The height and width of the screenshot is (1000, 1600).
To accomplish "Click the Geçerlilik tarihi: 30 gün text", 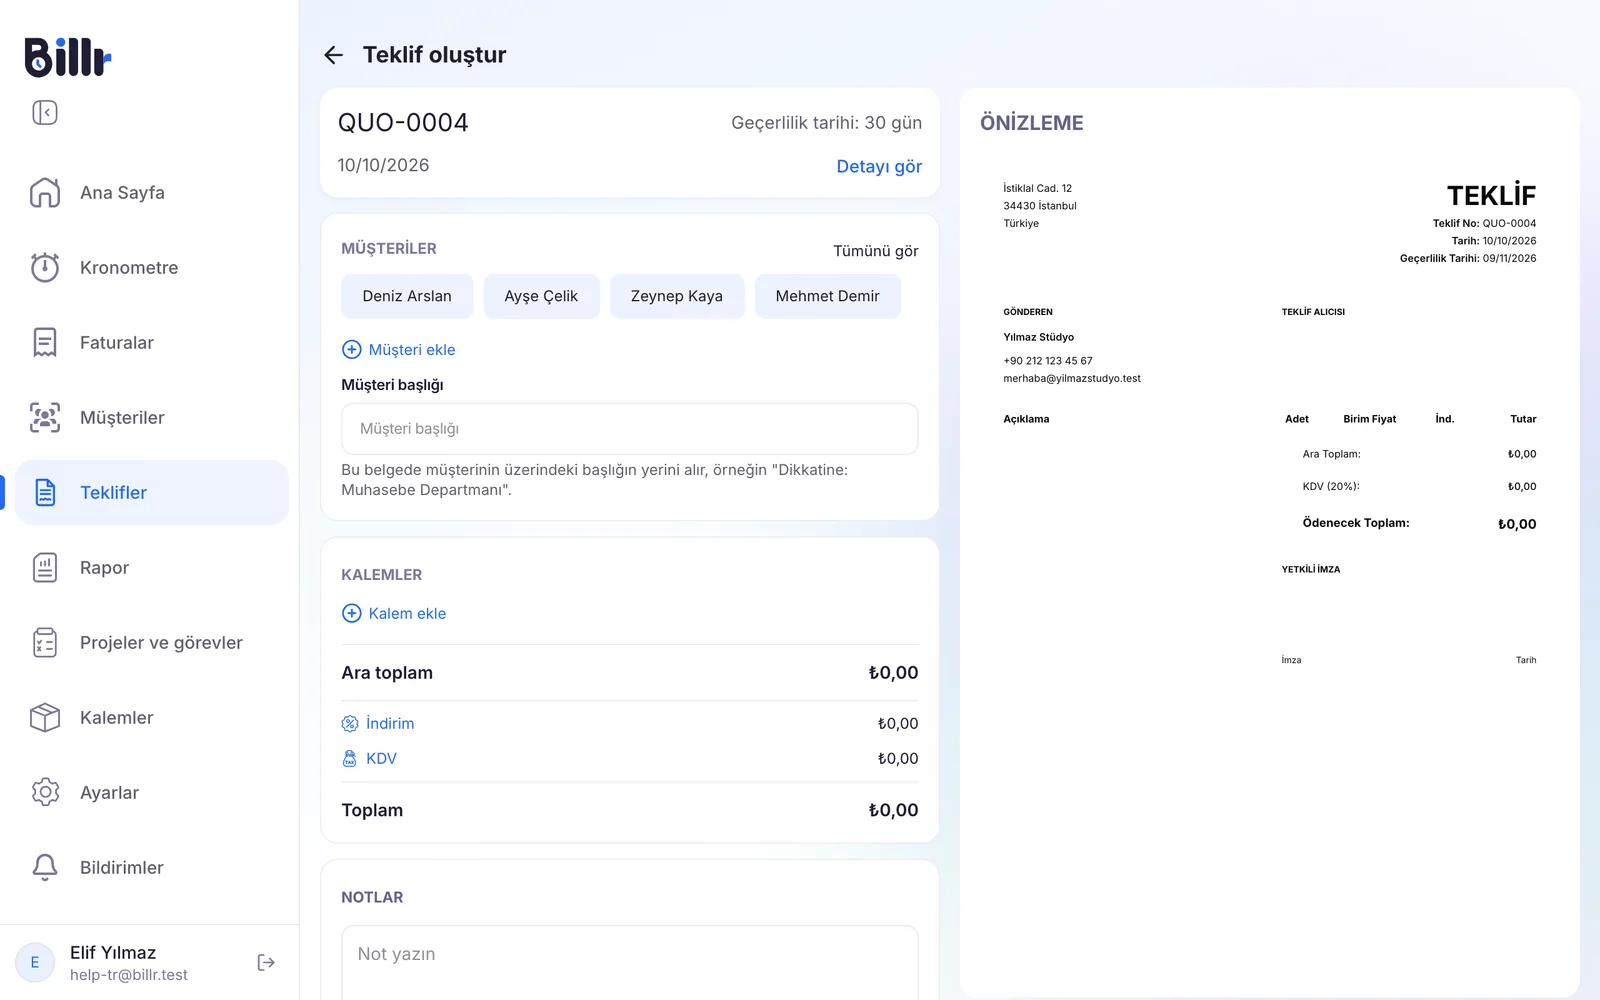I will tap(827, 123).
